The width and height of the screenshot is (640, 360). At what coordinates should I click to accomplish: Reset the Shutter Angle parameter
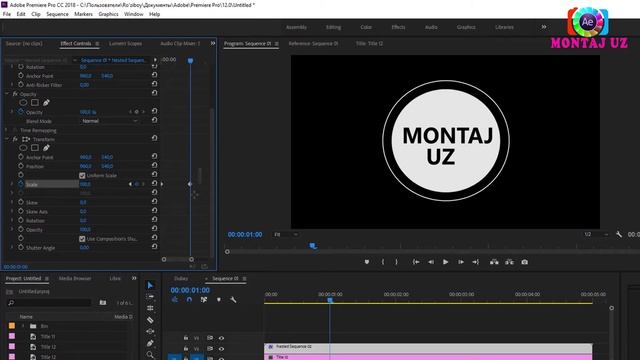click(x=155, y=247)
